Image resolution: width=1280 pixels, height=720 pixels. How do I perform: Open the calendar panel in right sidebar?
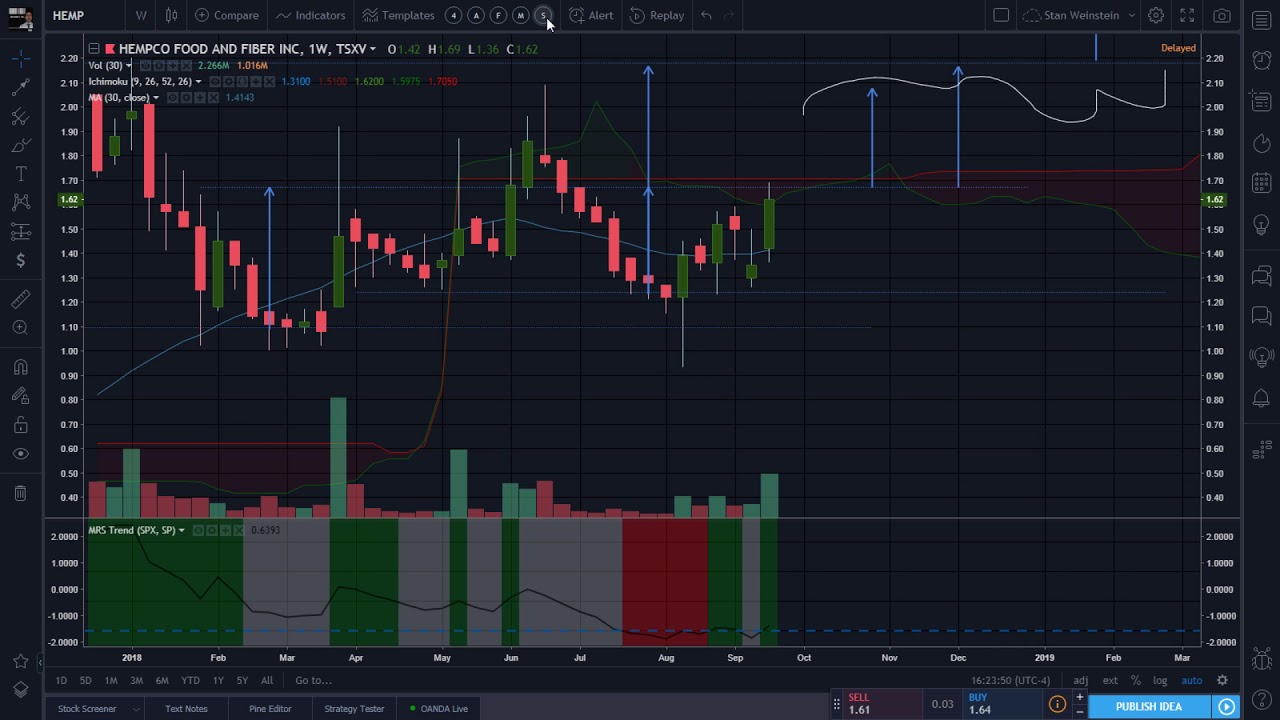pyautogui.click(x=1261, y=183)
